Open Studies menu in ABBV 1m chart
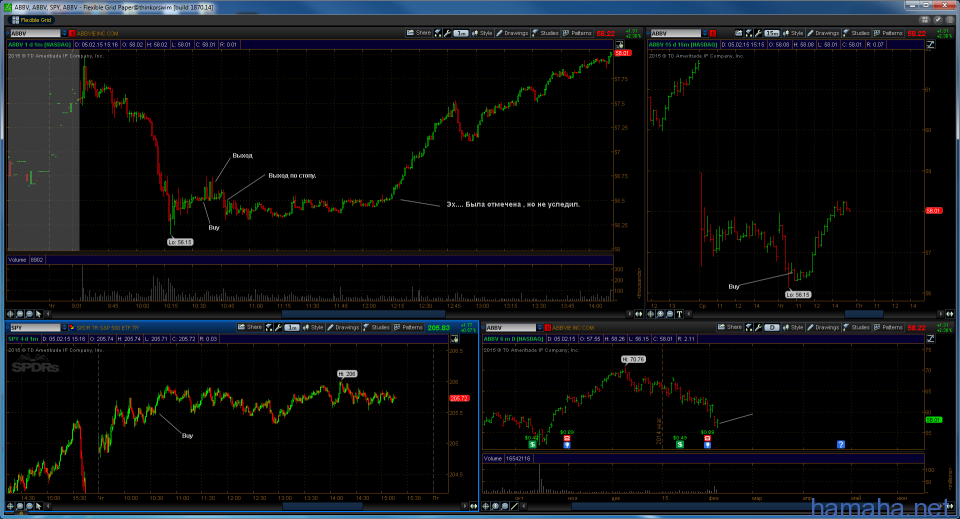Screen dimensions: 960x519 (x=546, y=33)
